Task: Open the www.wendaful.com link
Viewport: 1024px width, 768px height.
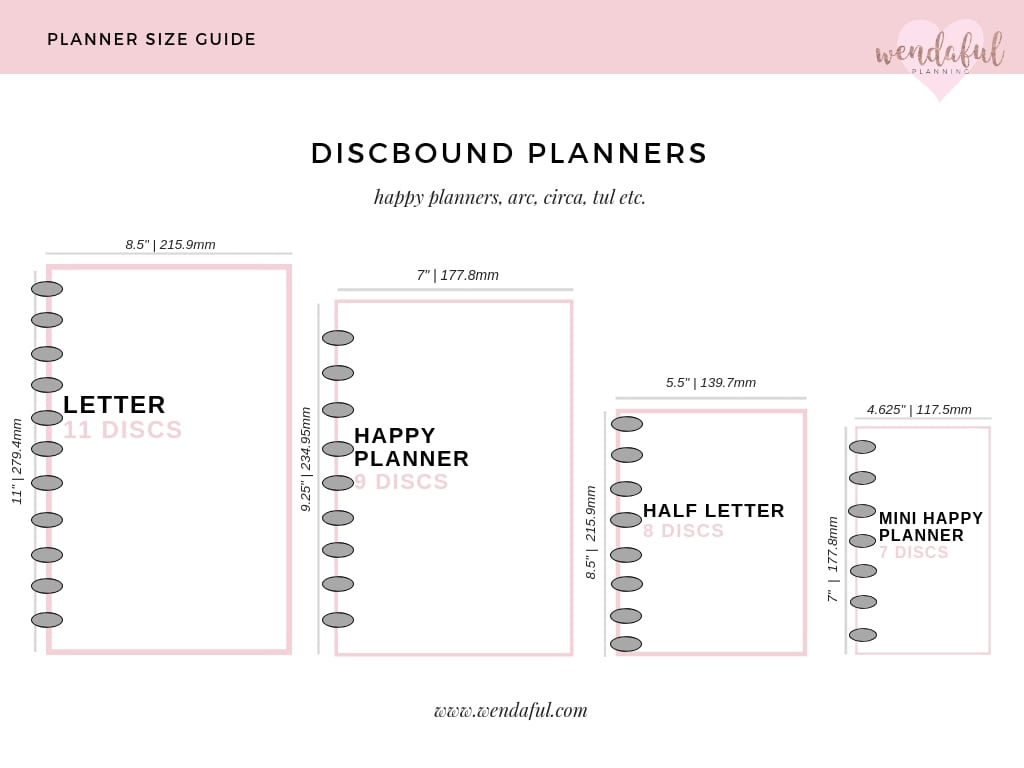Action: pos(511,710)
